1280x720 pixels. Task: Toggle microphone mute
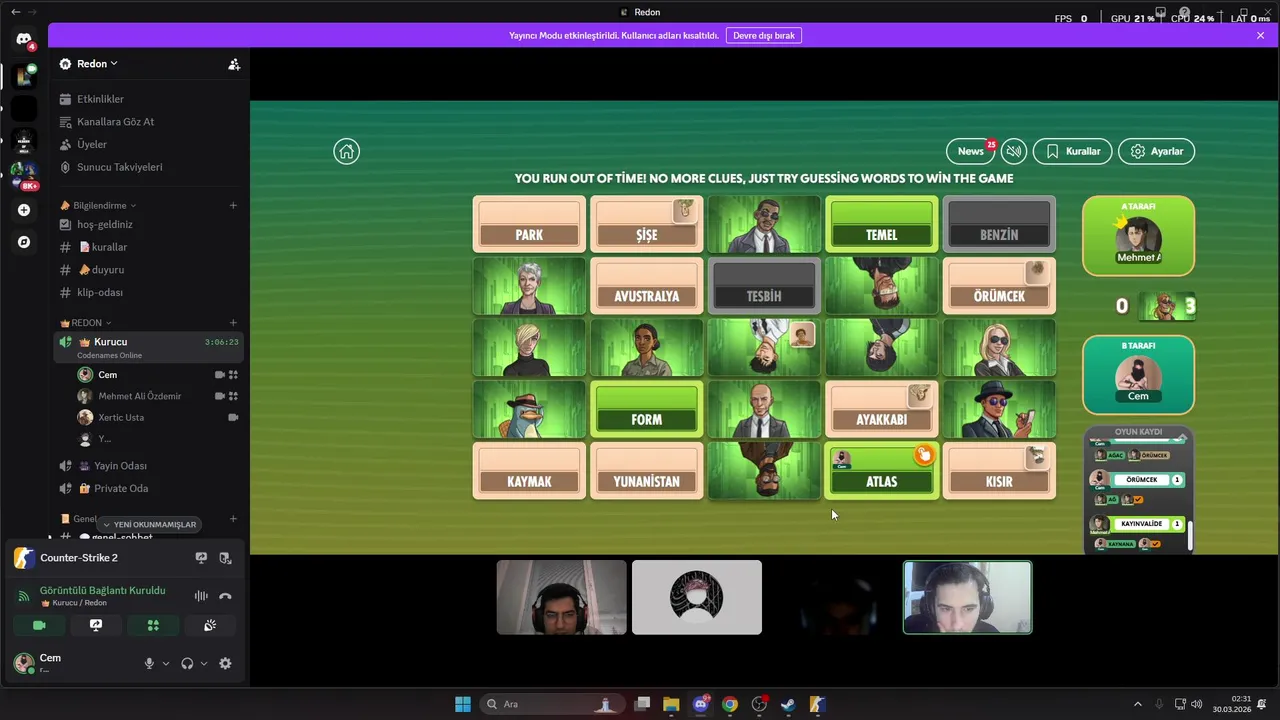point(150,663)
